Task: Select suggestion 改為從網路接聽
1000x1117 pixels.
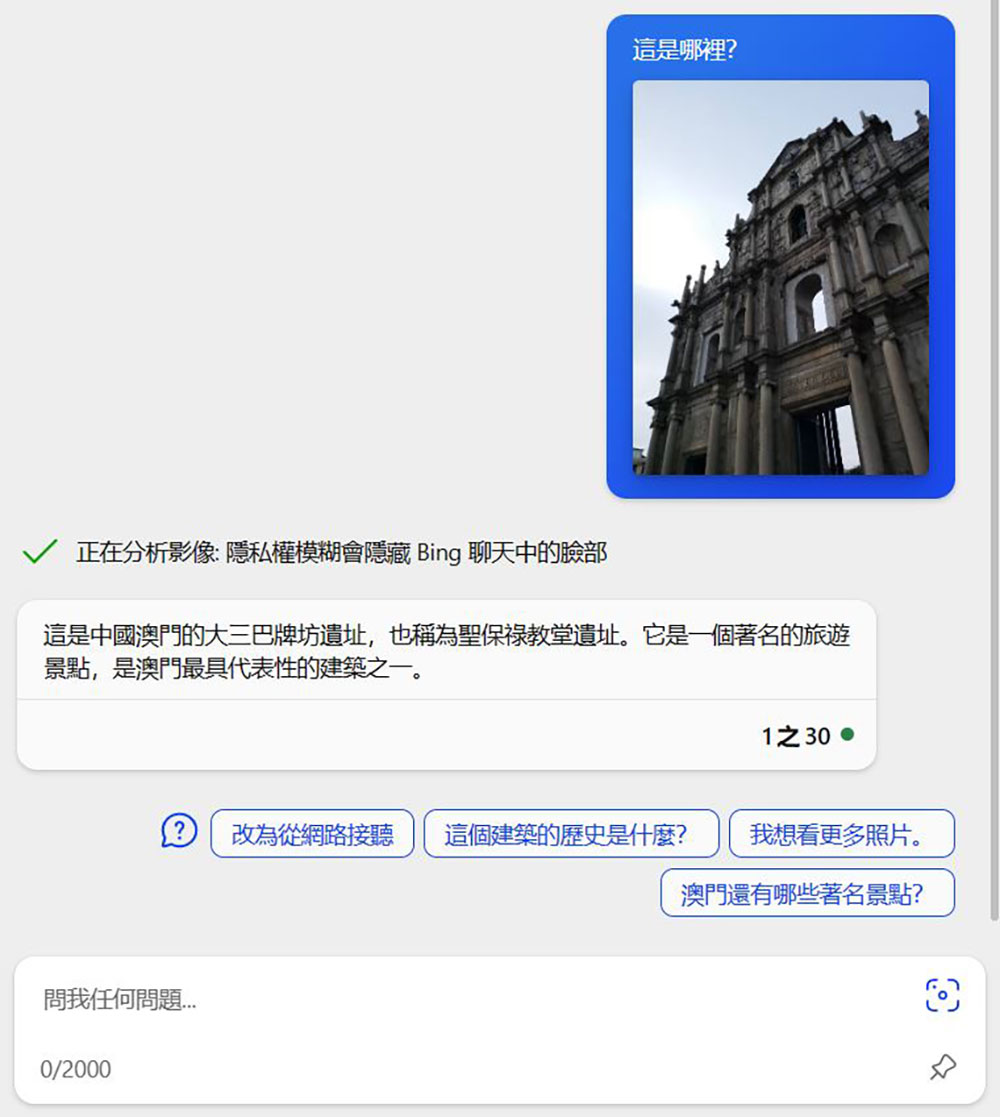Action: 312,834
